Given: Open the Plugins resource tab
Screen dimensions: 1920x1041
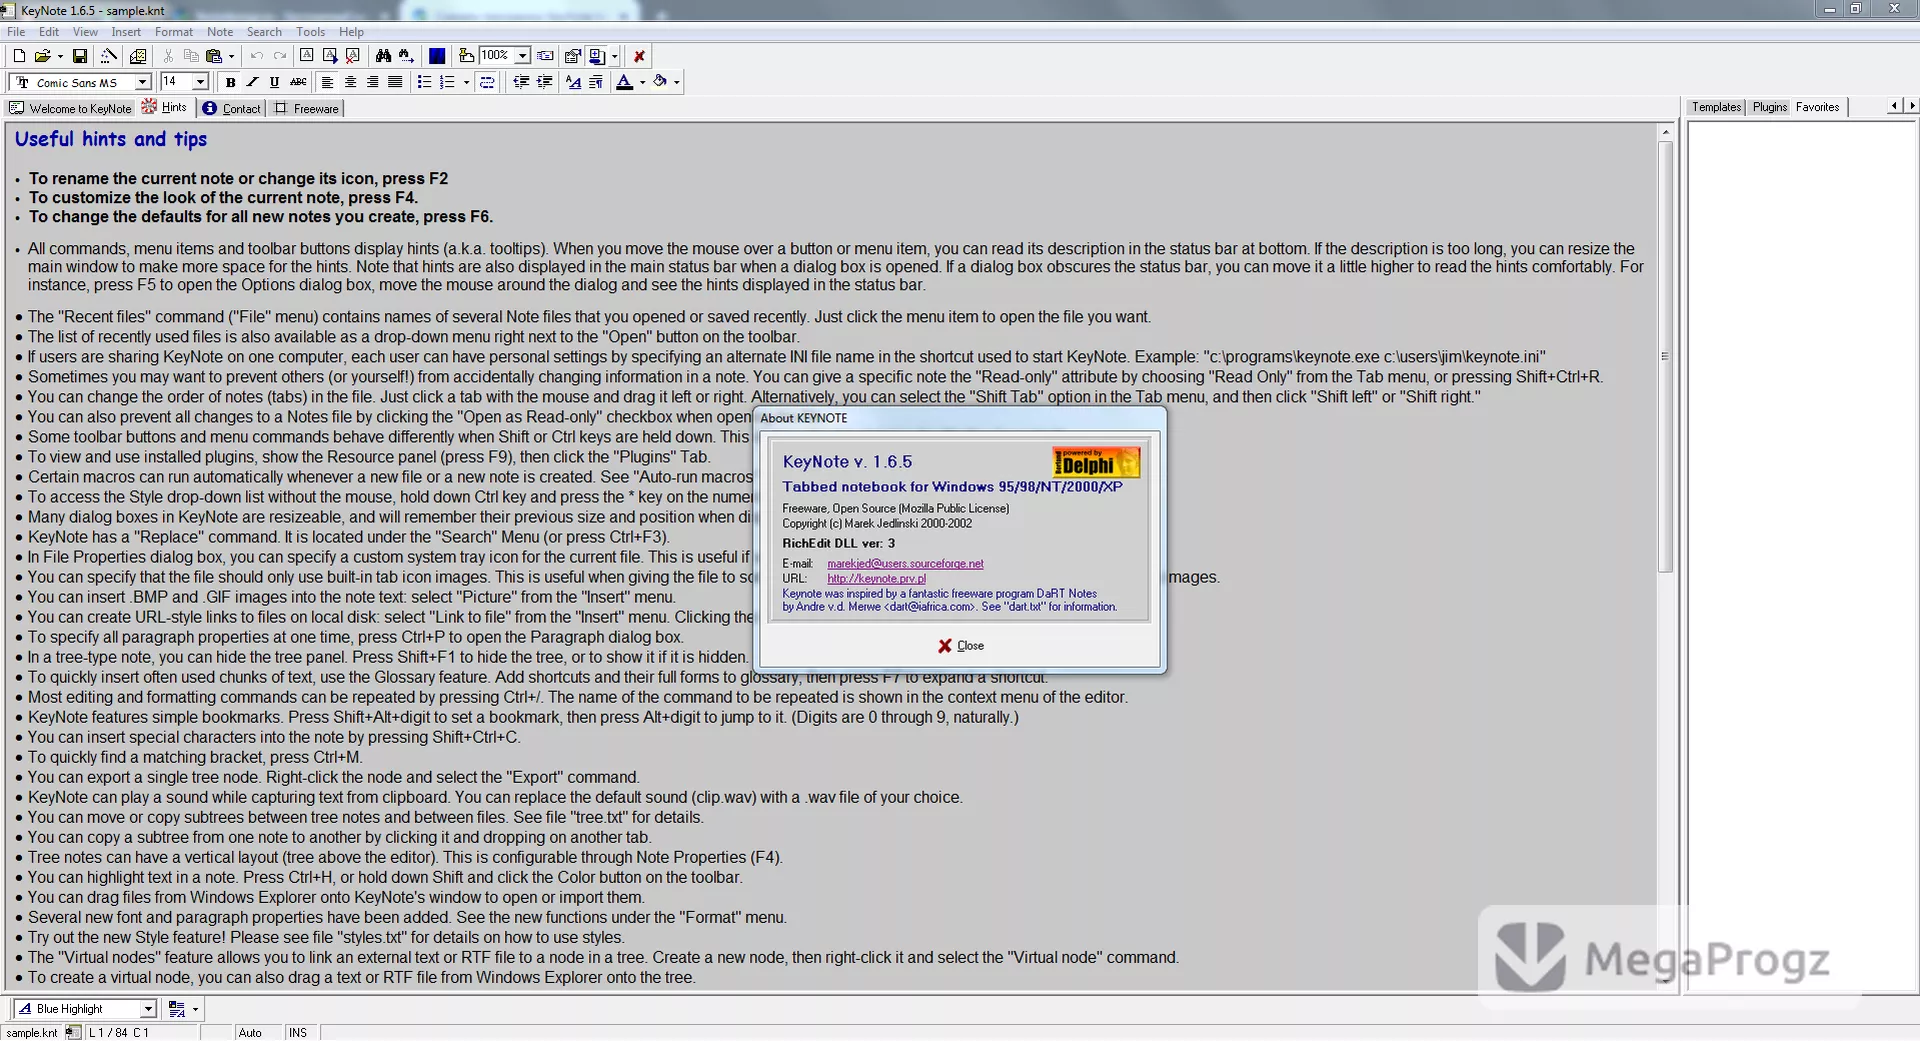Looking at the screenshot, I should click(1769, 107).
